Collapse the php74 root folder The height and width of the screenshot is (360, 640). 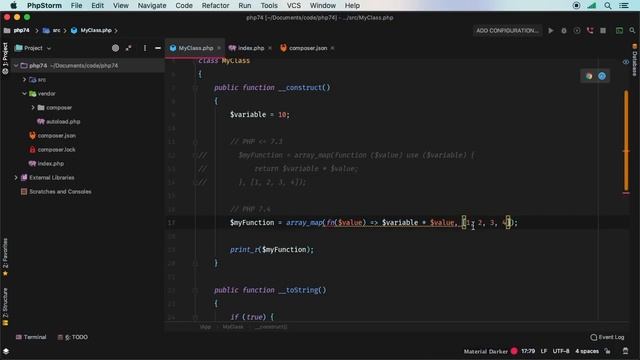coord(16,66)
